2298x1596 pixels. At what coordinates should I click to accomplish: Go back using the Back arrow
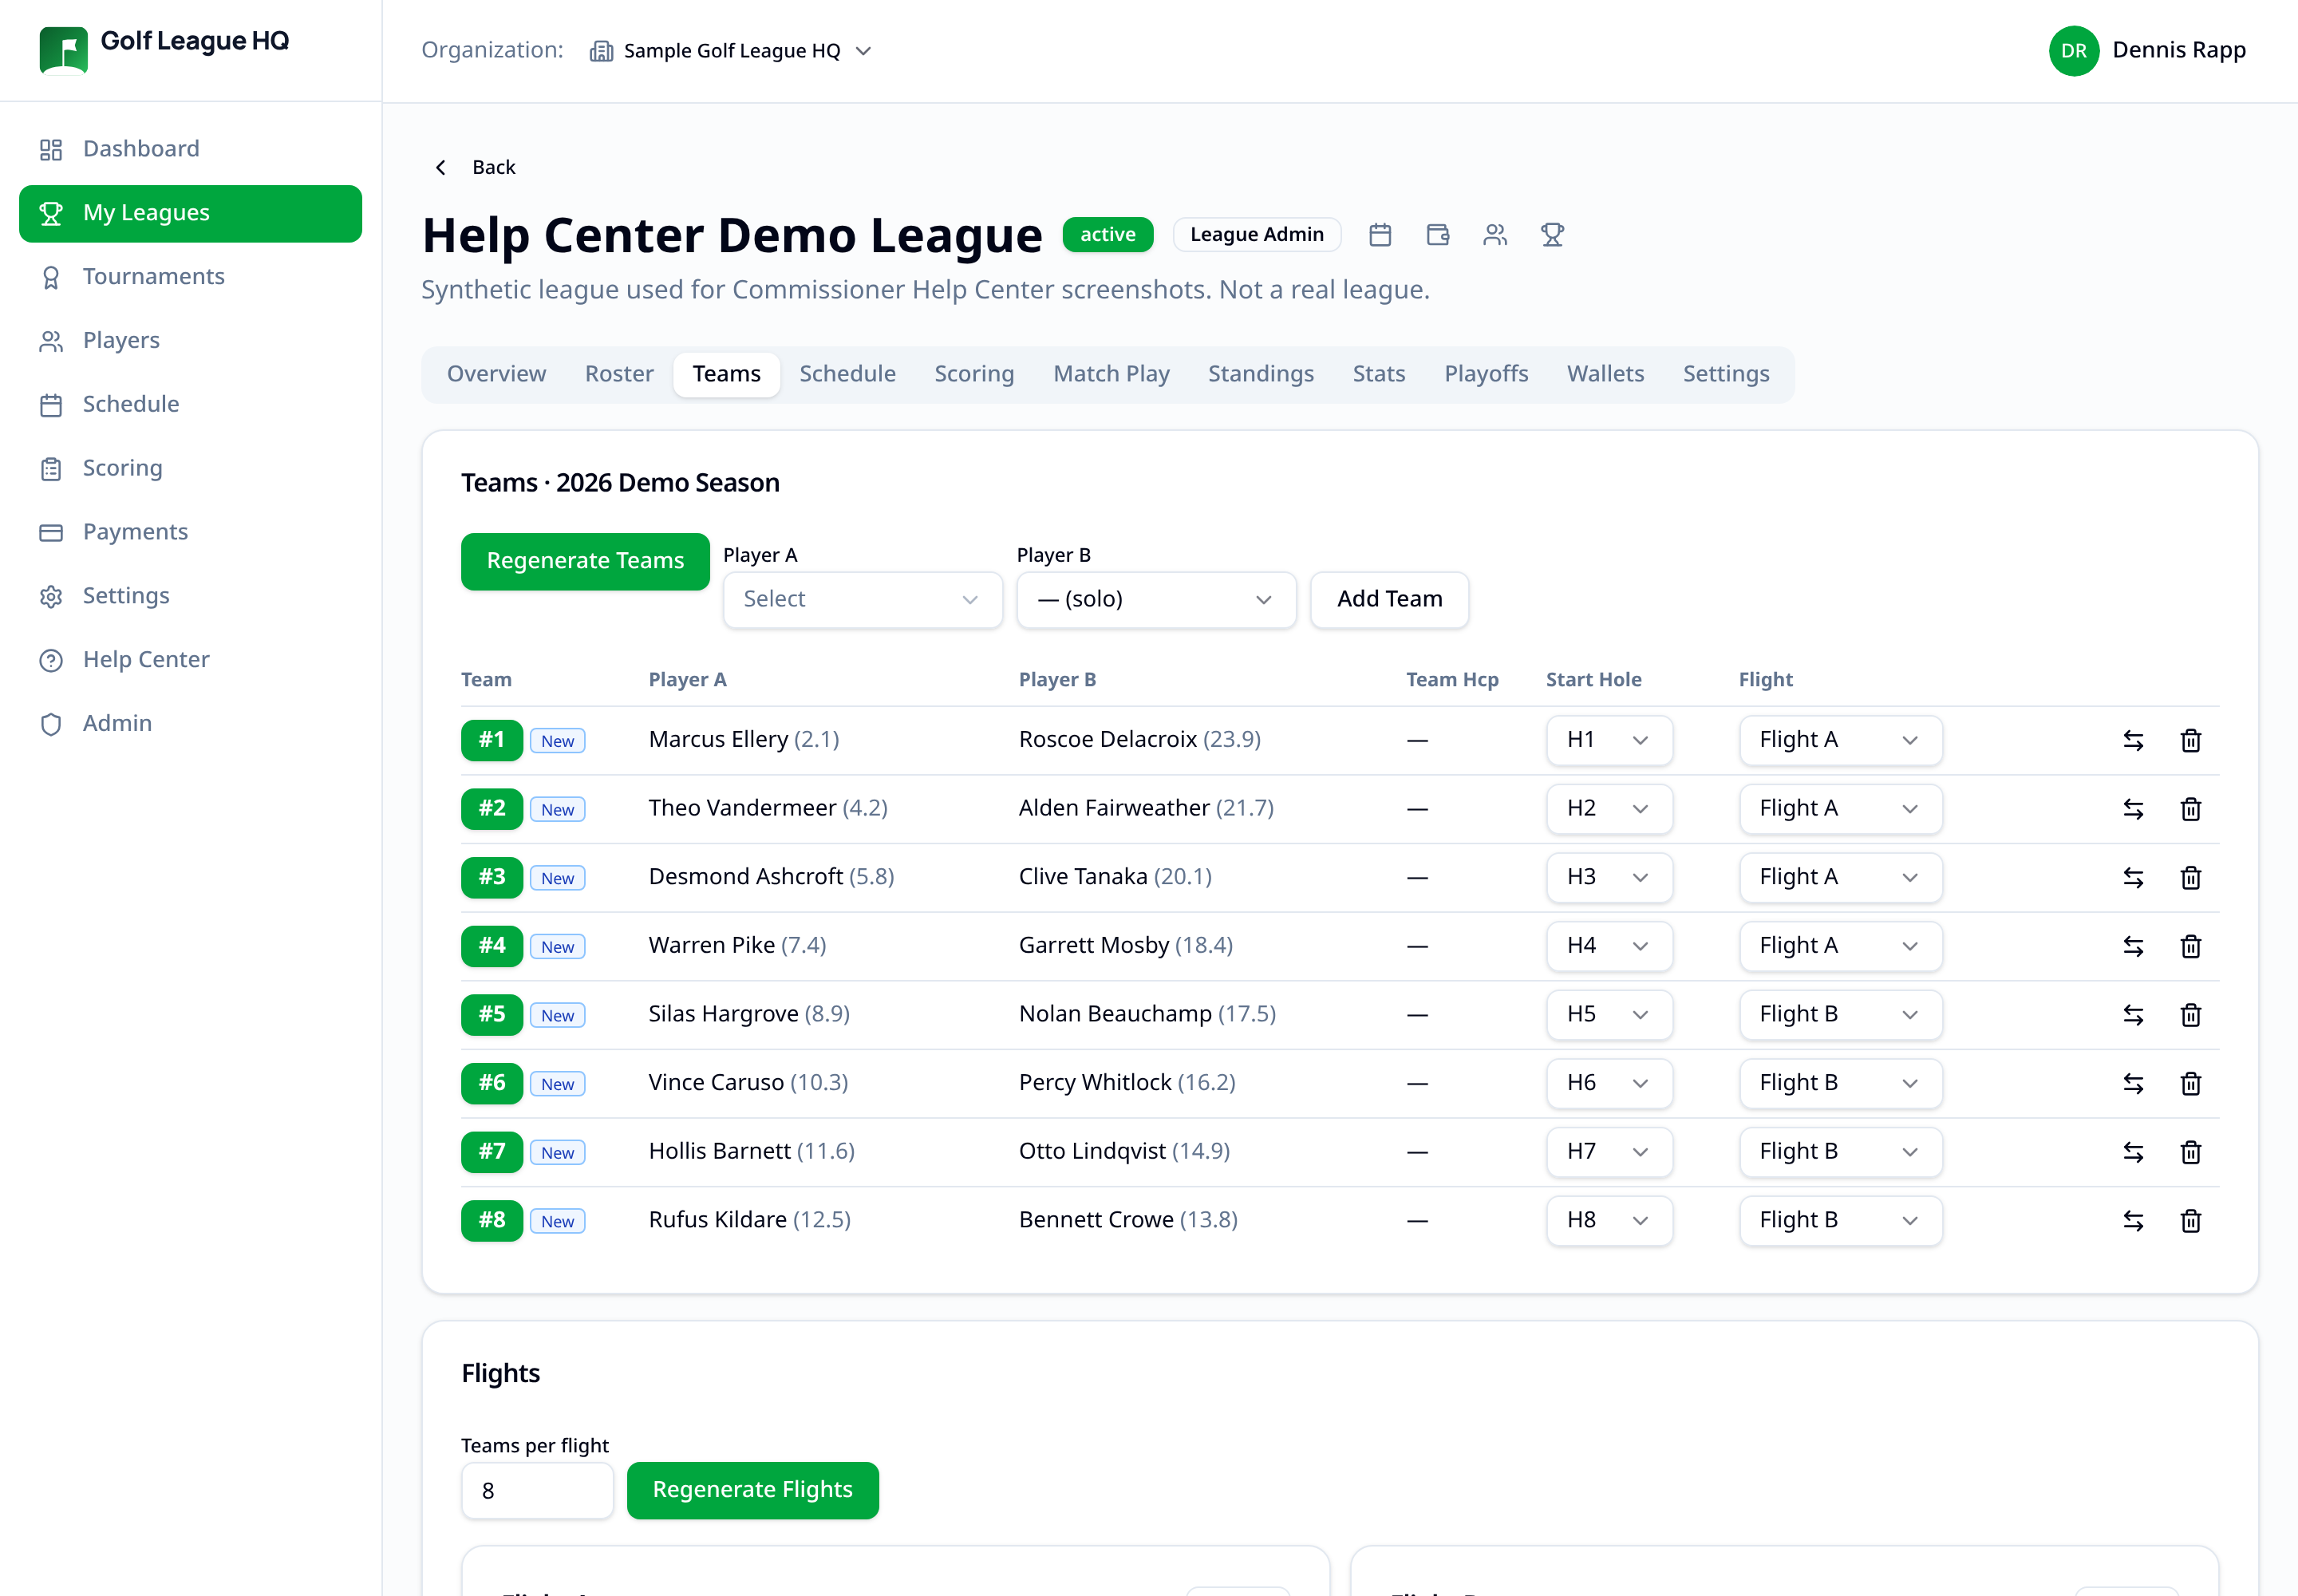(475, 167)
